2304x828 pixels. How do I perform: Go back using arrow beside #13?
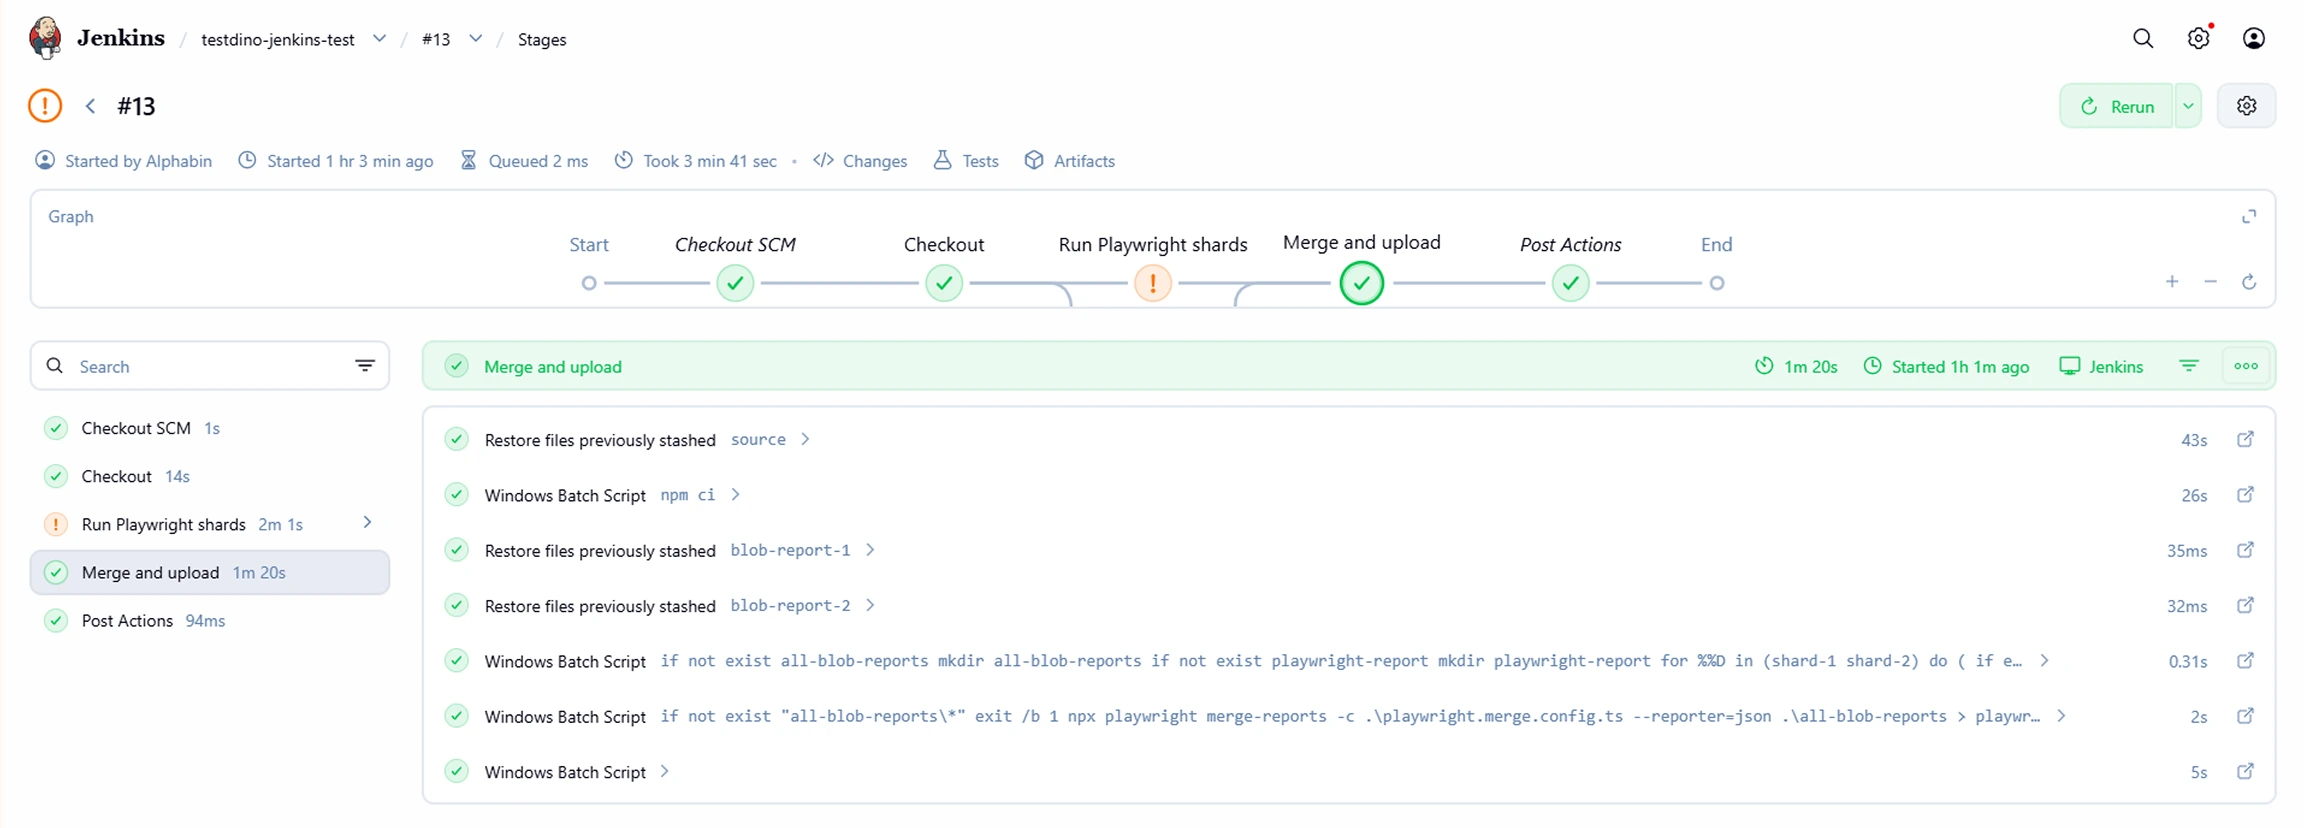[90, 106]
